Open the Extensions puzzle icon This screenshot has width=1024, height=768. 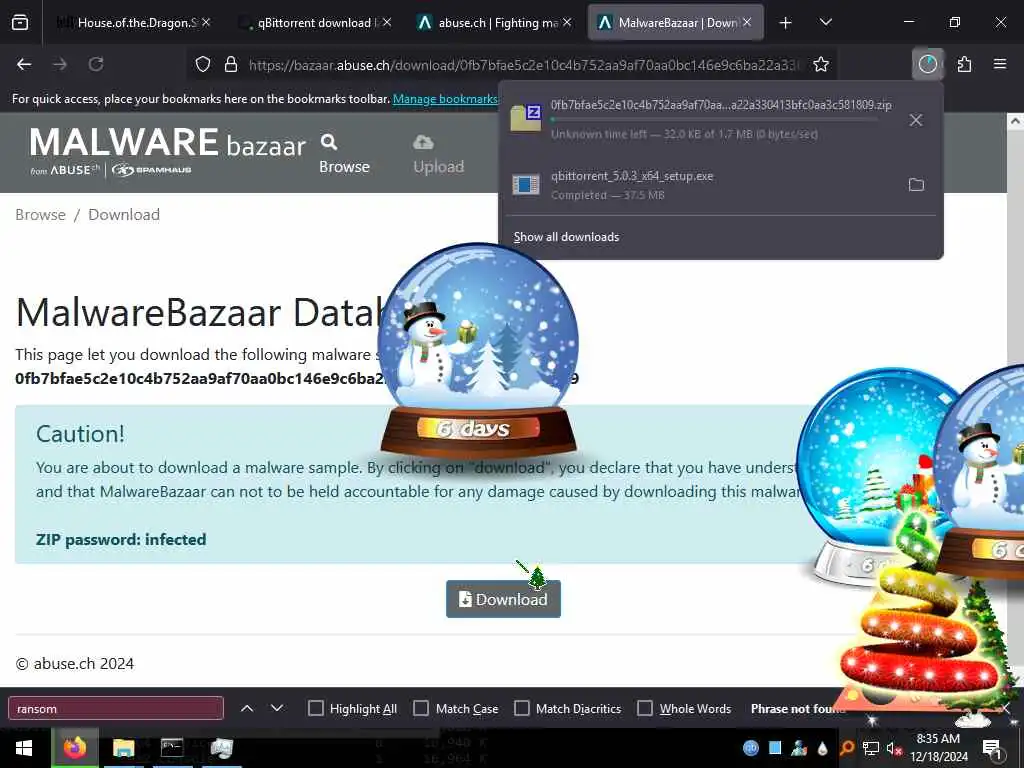click(x=965, y=64)
